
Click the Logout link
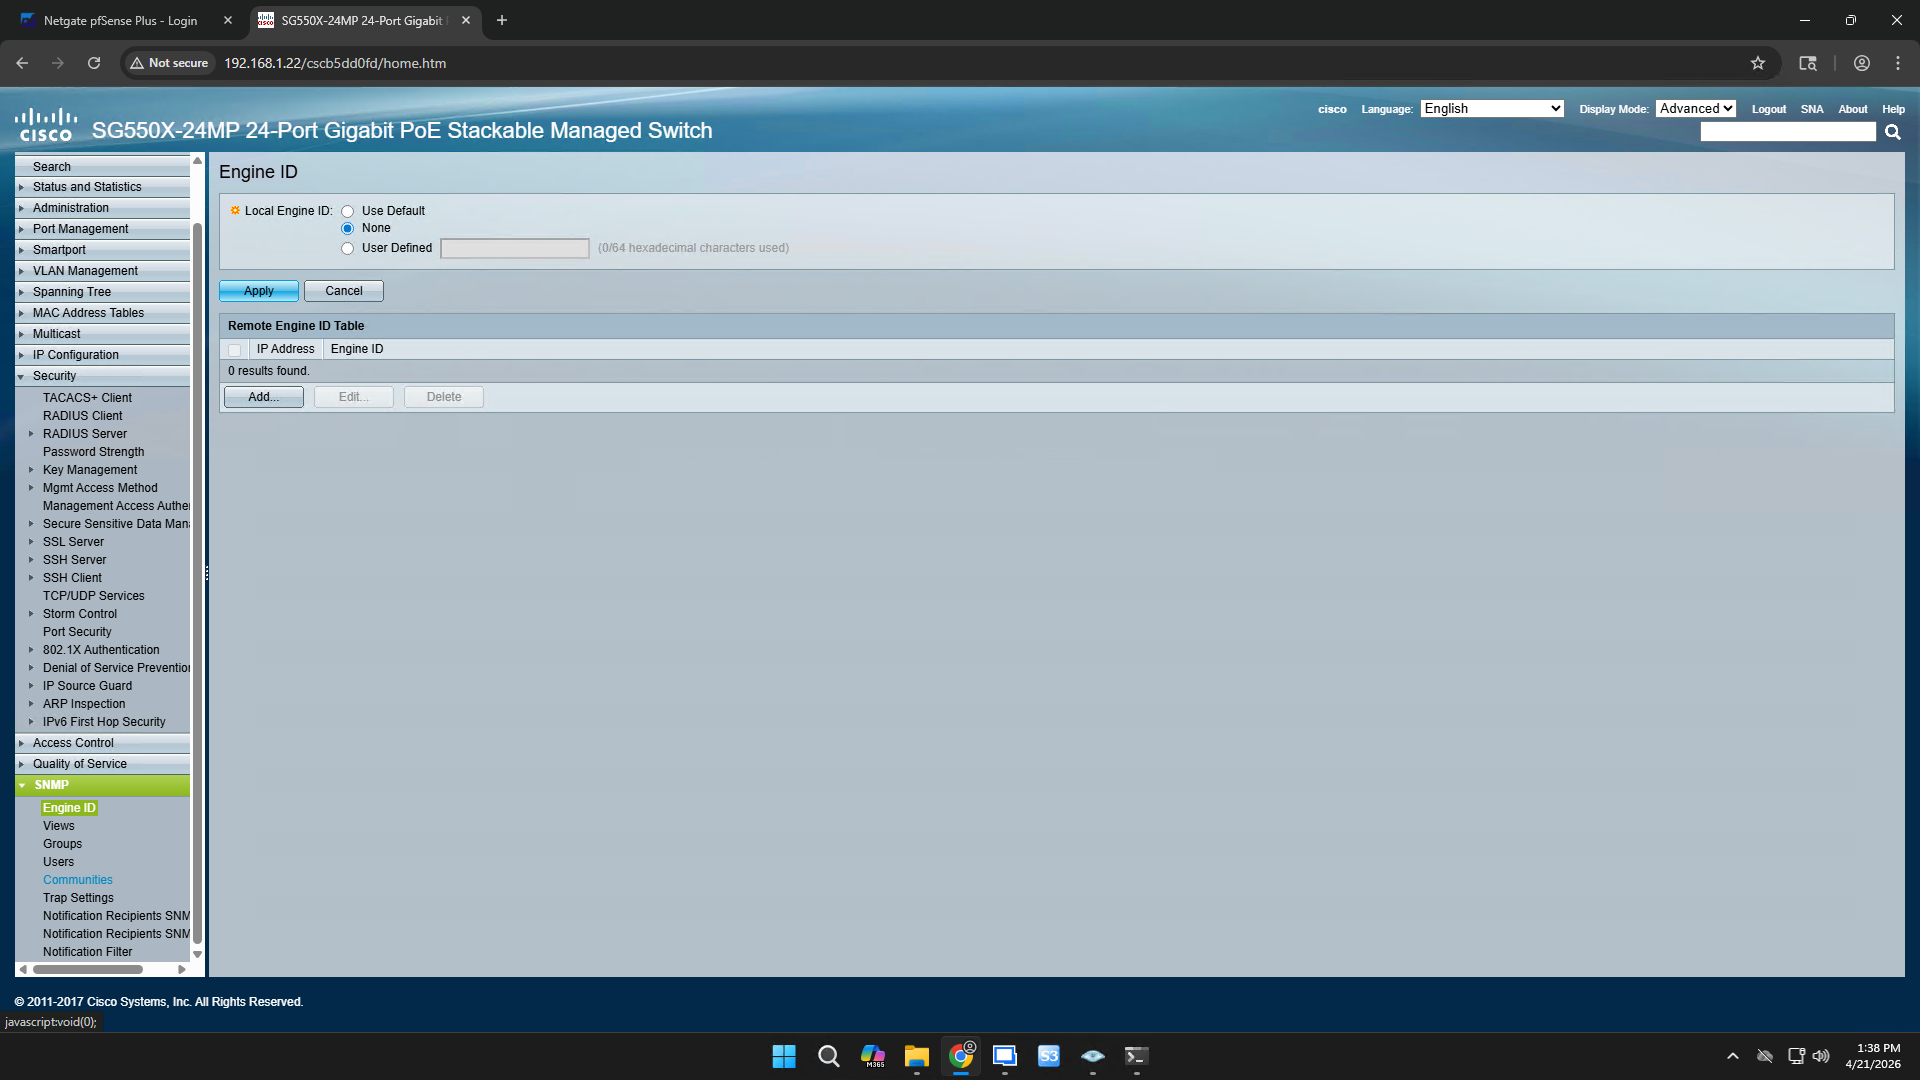[x=1768, y=109]
